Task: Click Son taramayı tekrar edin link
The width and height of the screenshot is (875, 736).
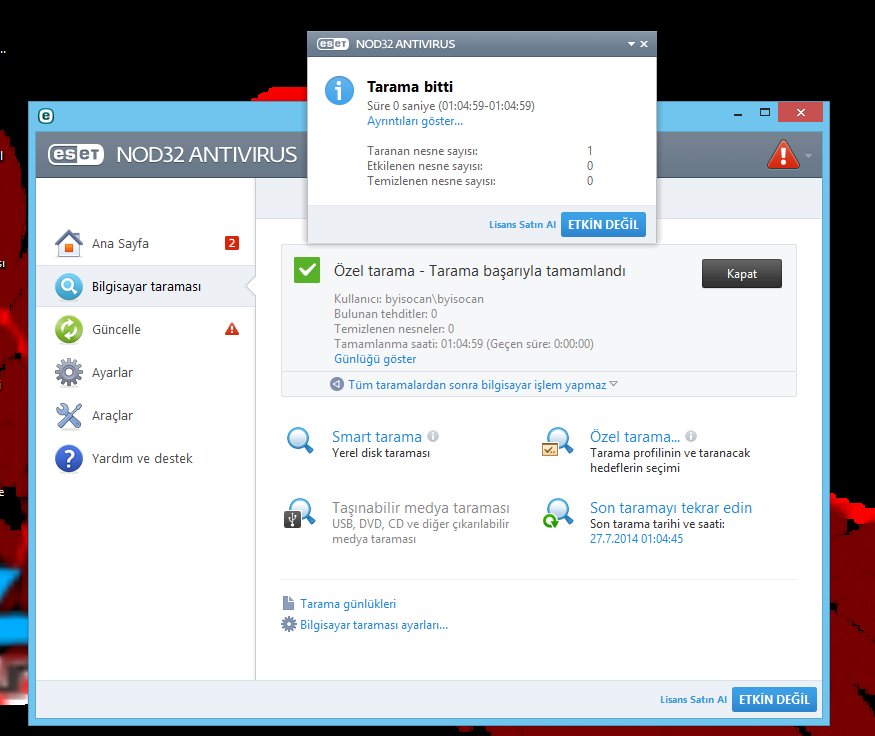Action: point(671,508)
